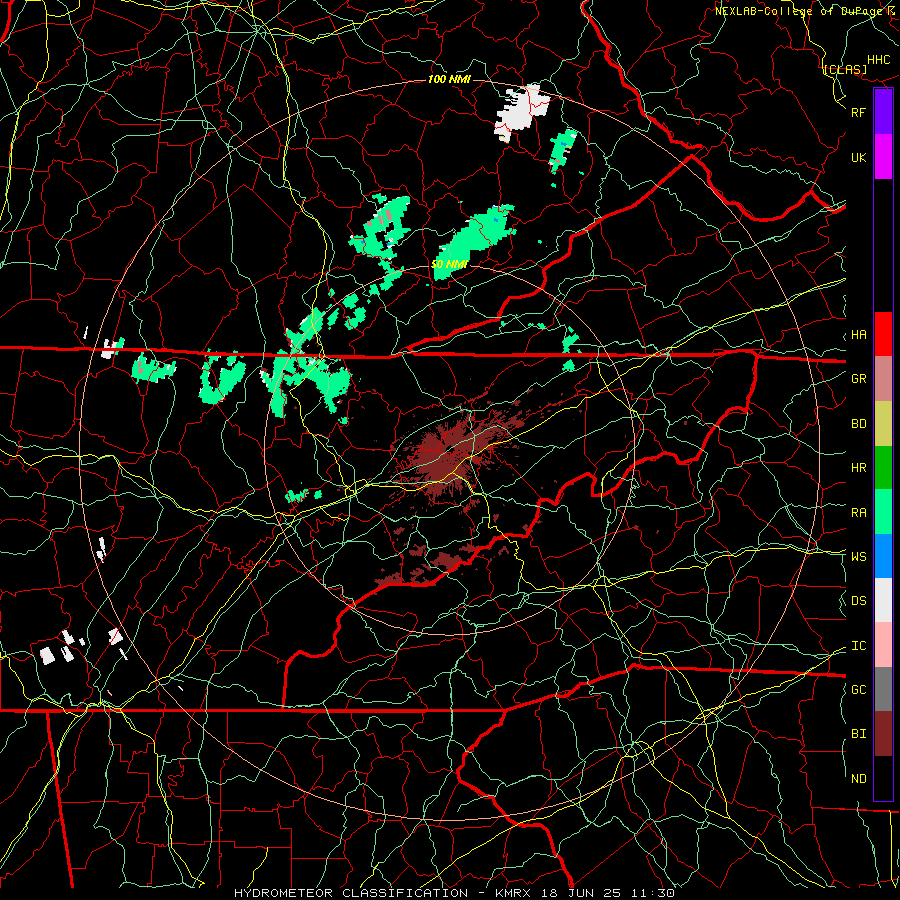Image resolution: width=900 pixels, height=900 pixels.
Task: Select the dusty pink GR legend swatch
Action: (x=883, y=379)
